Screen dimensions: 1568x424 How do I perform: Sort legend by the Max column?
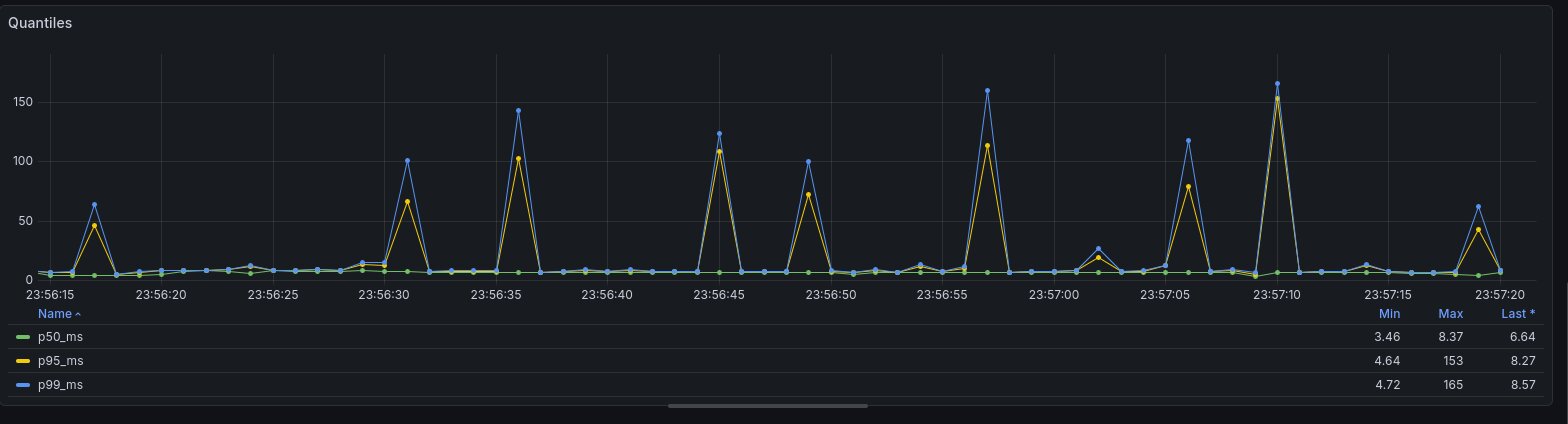[1451, 314]
